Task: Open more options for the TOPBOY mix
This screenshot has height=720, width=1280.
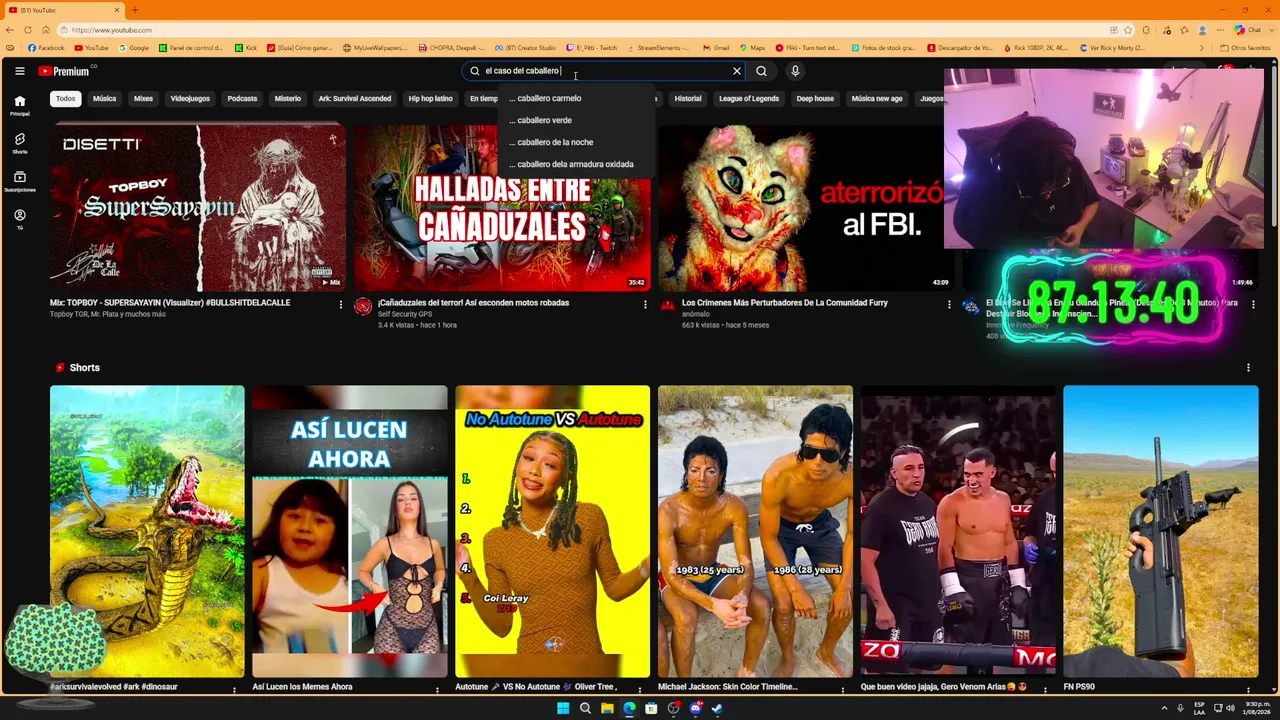Action: [x=340, y=304]
